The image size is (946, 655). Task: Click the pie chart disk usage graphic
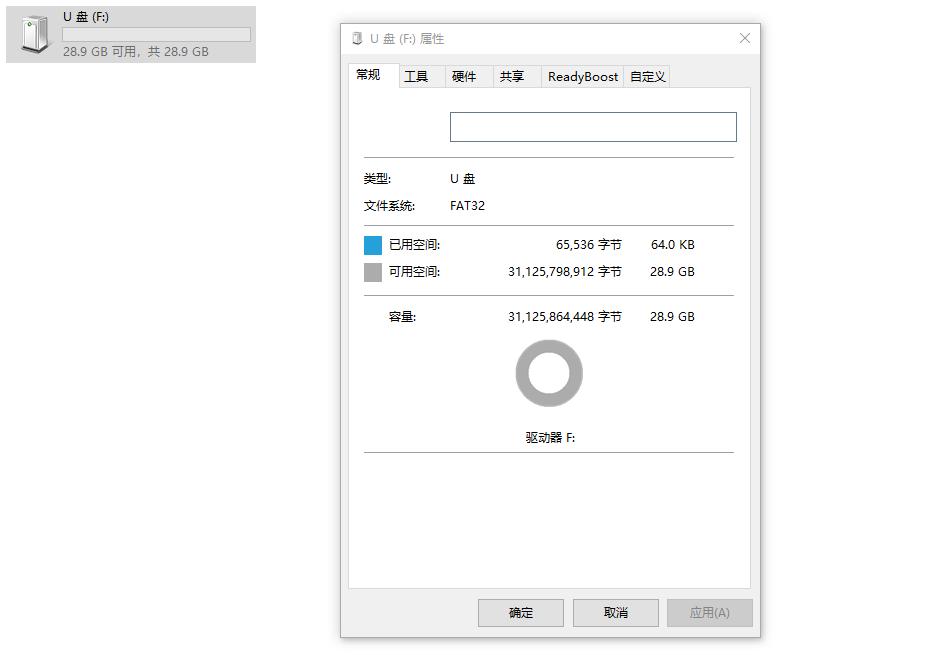tap(548, 373)
